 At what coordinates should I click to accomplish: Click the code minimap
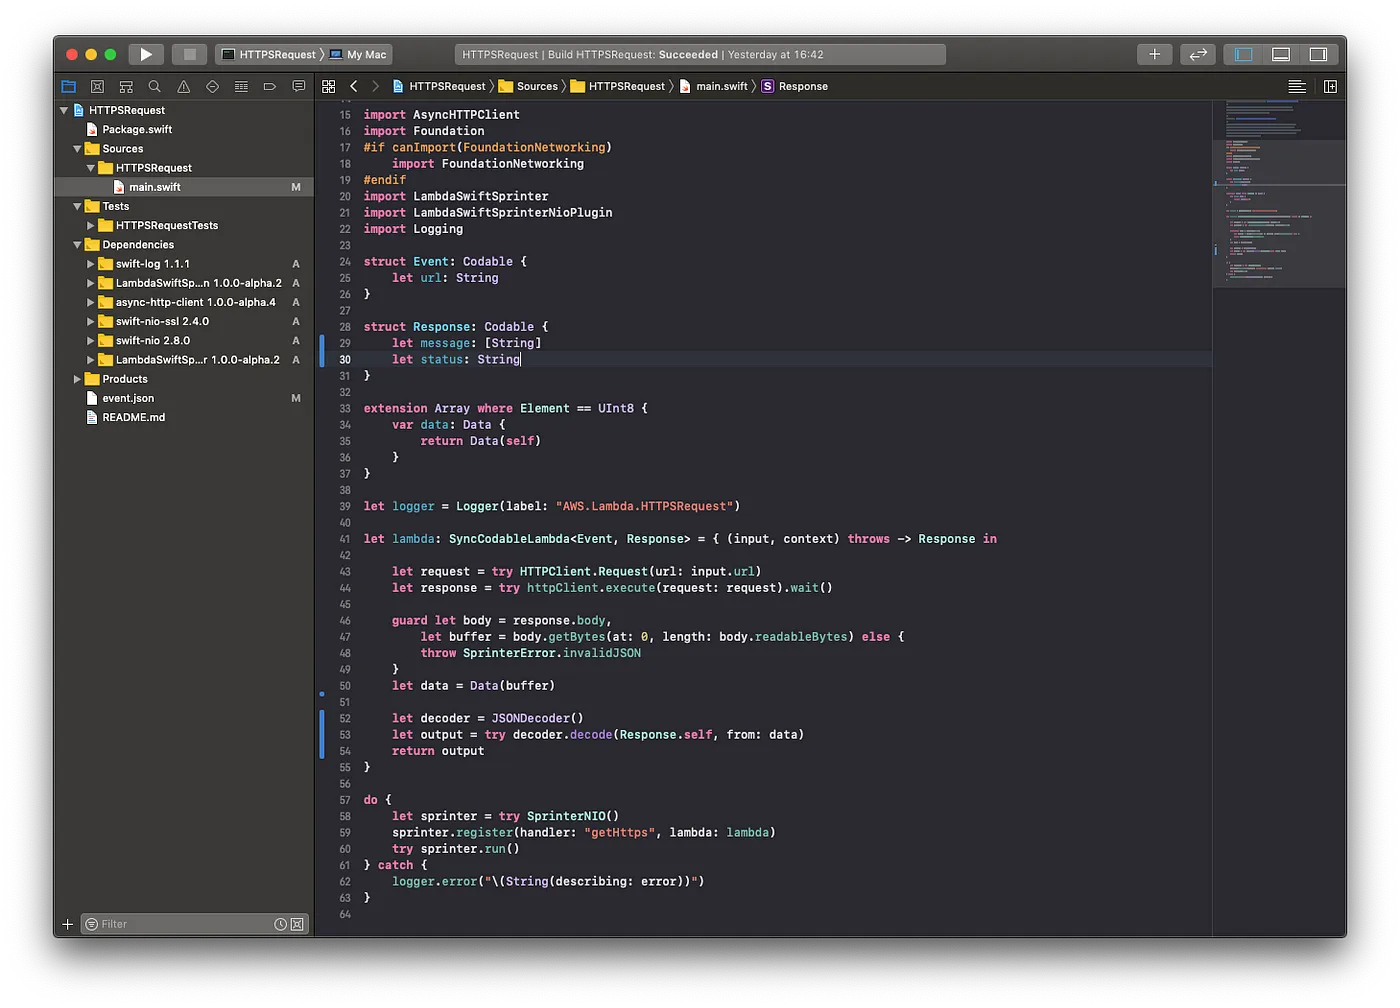(x=1279, y=194)
